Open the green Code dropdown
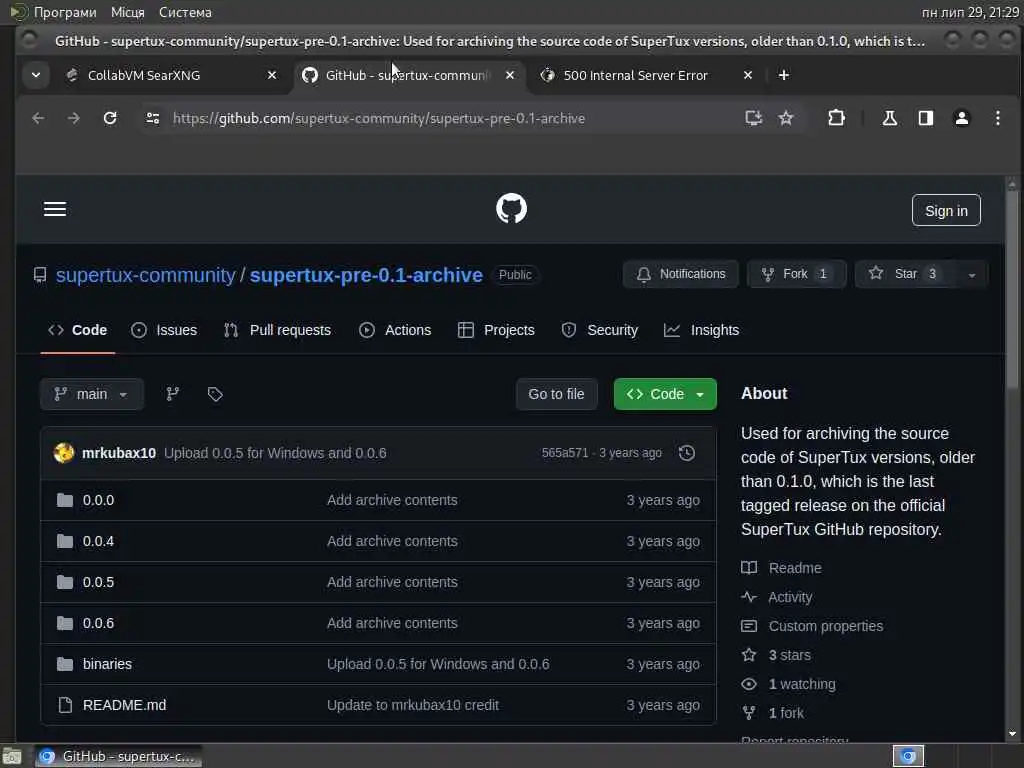Screen dimensions: 1024x768 pyautogui.click(x=665, y=394)
